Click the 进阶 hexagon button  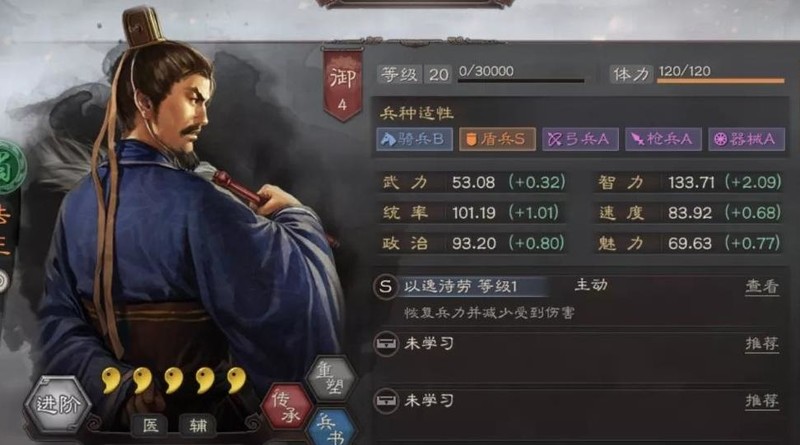click(58, 405)
